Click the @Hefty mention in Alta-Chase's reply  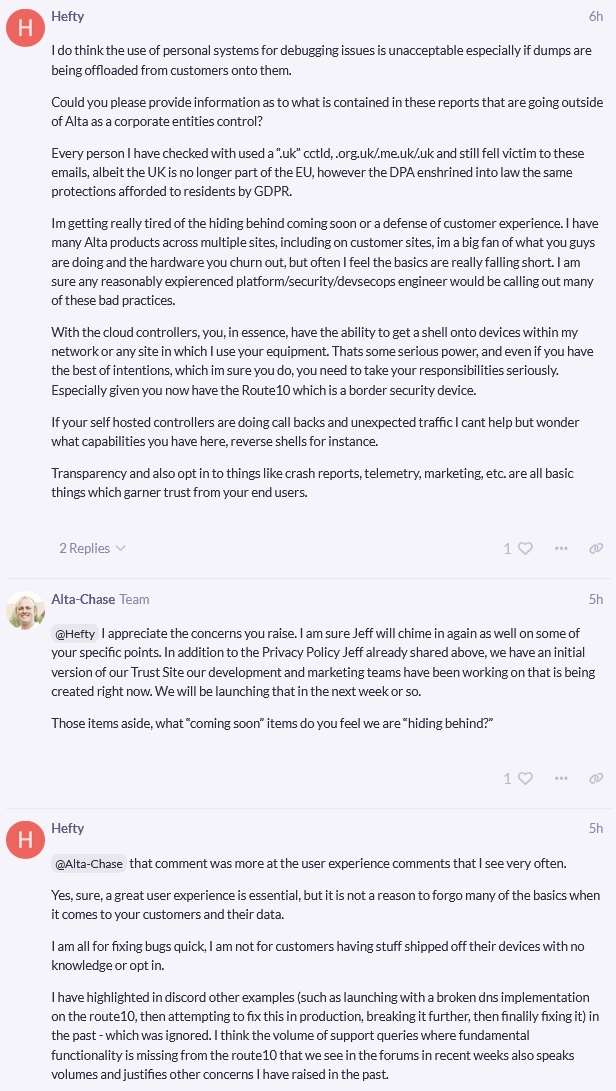point(75,633)
